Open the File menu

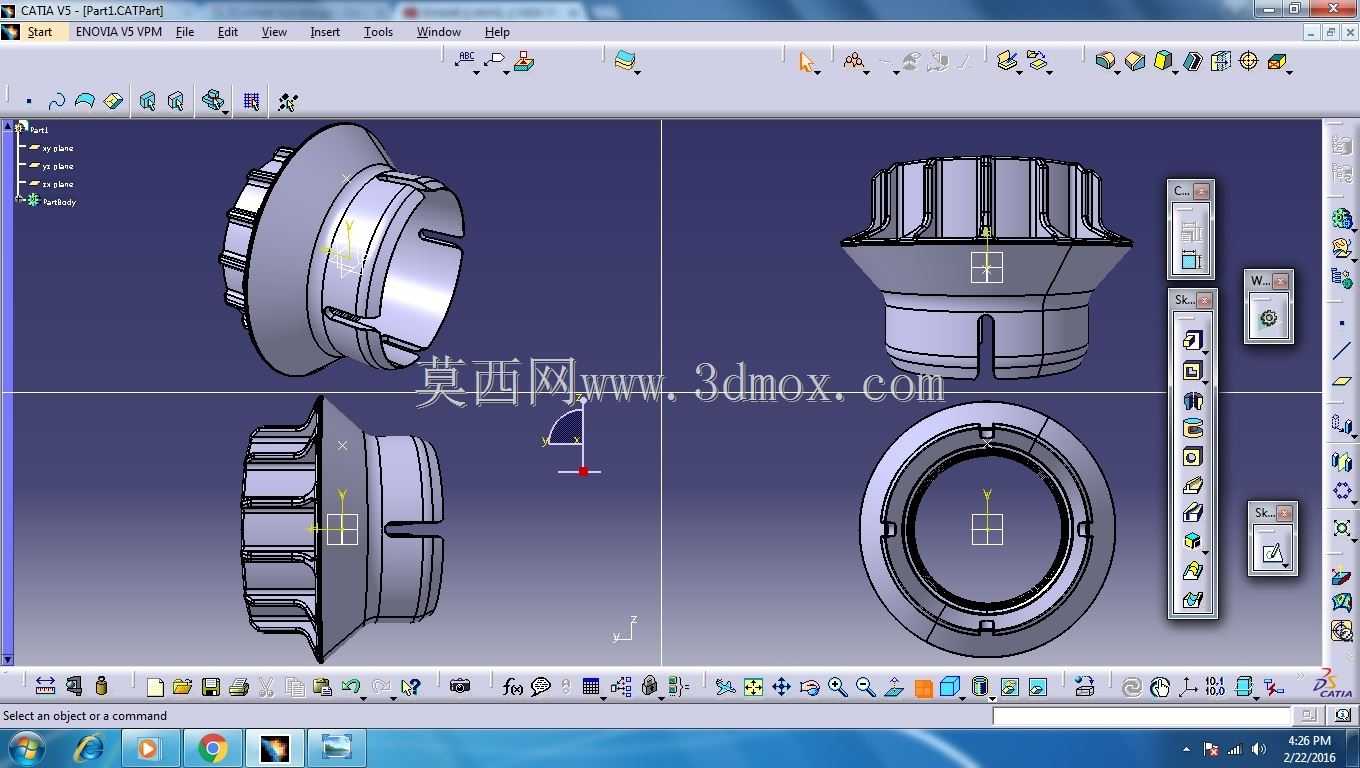(x=185, y=32)
